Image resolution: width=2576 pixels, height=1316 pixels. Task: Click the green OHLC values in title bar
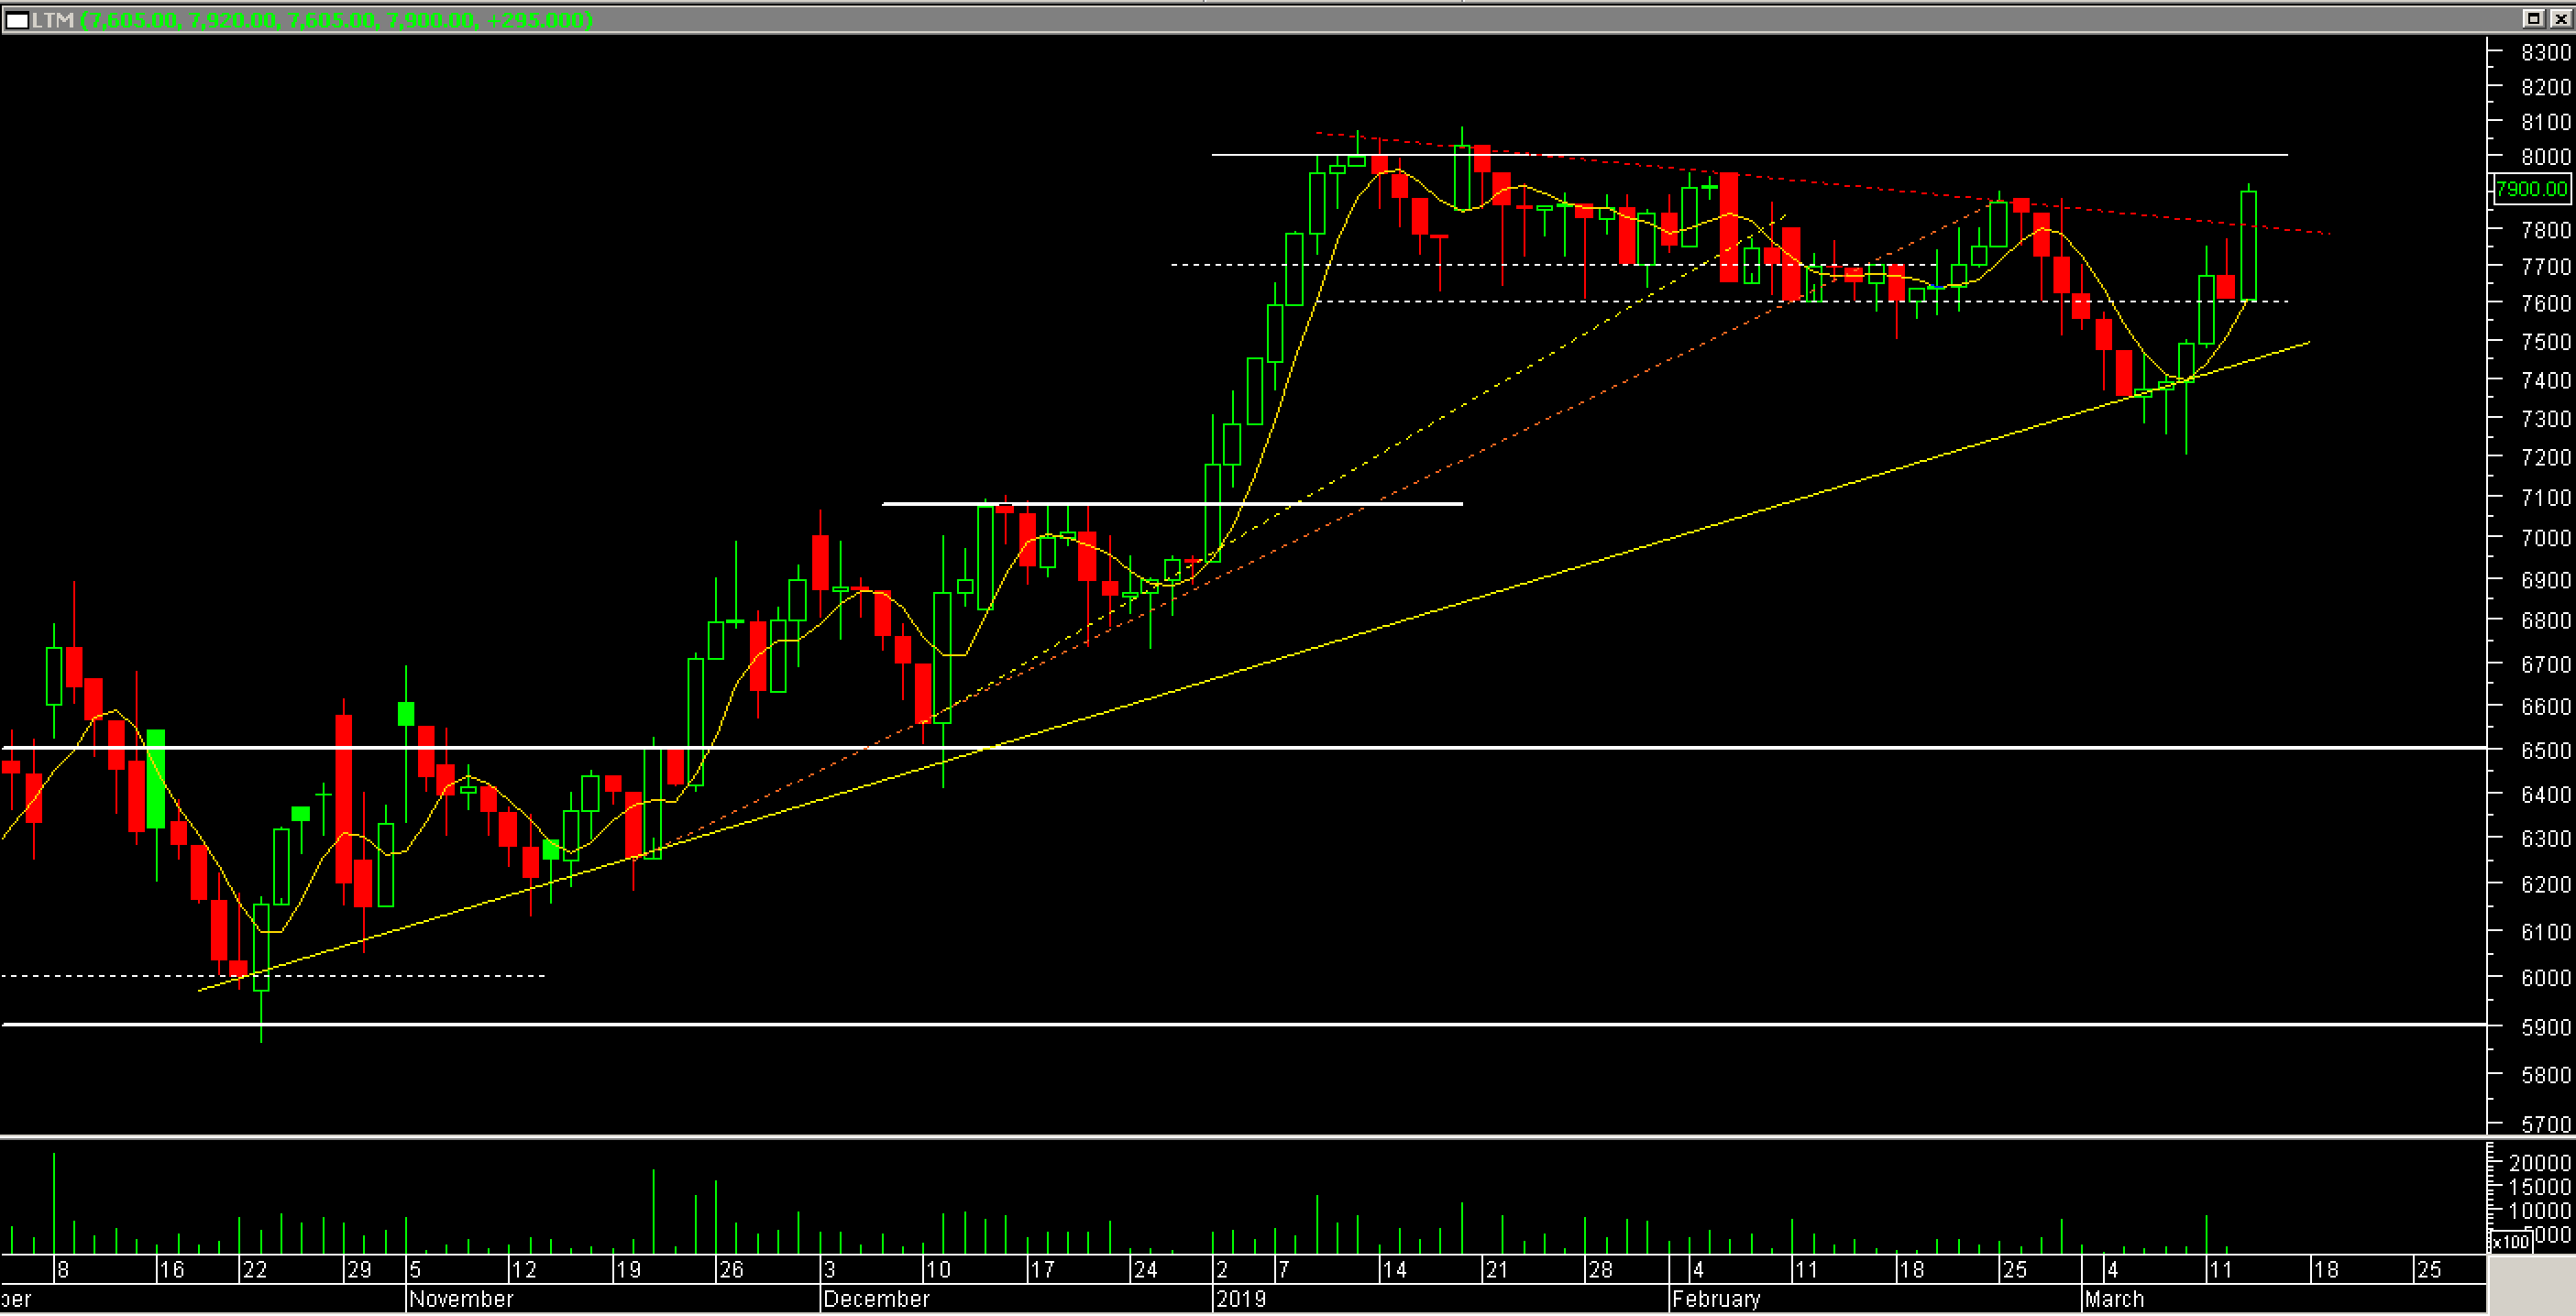(x=336, y=20)
